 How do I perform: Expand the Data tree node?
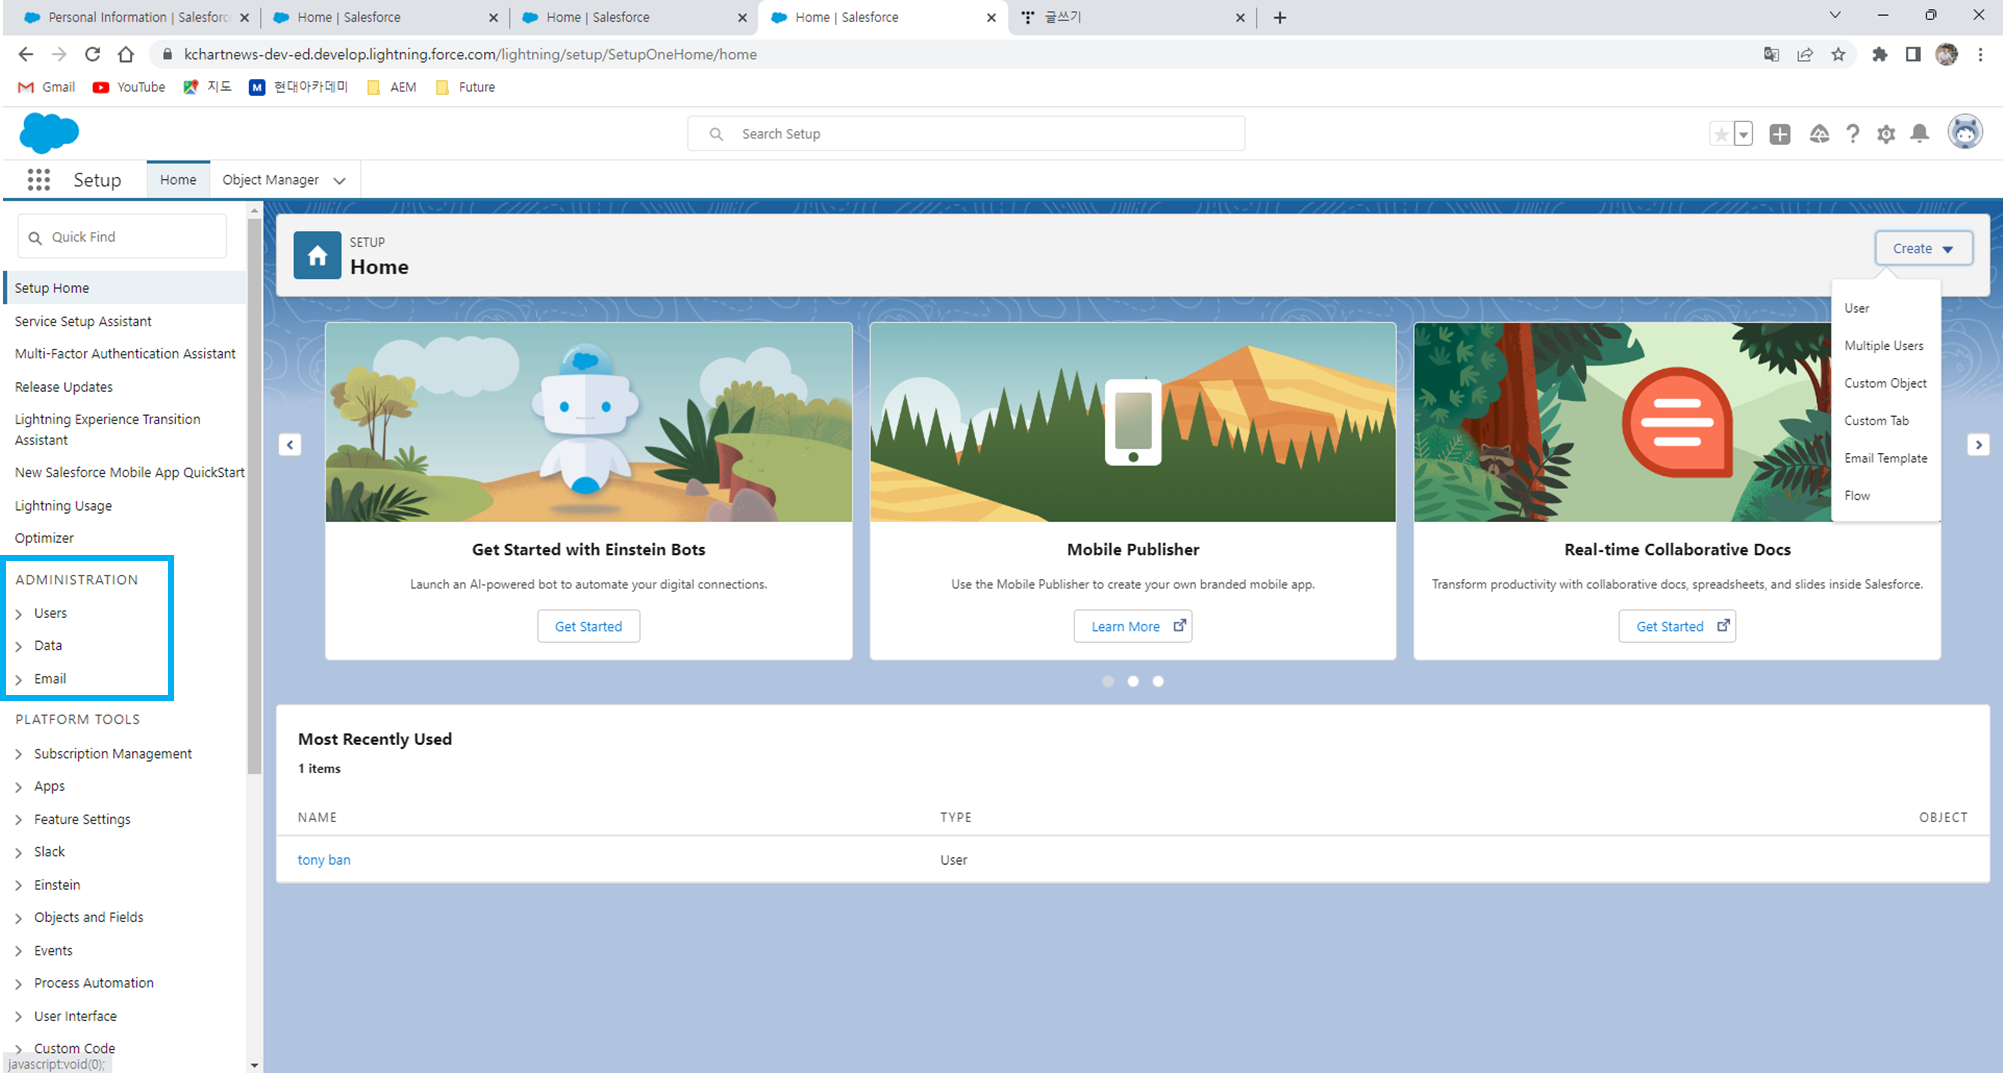[19, 646]
